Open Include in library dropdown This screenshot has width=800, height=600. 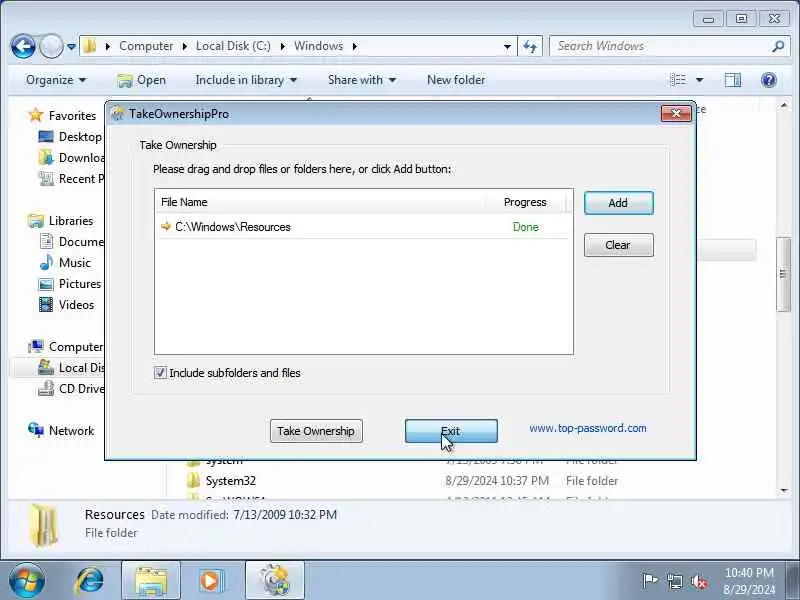246,80
